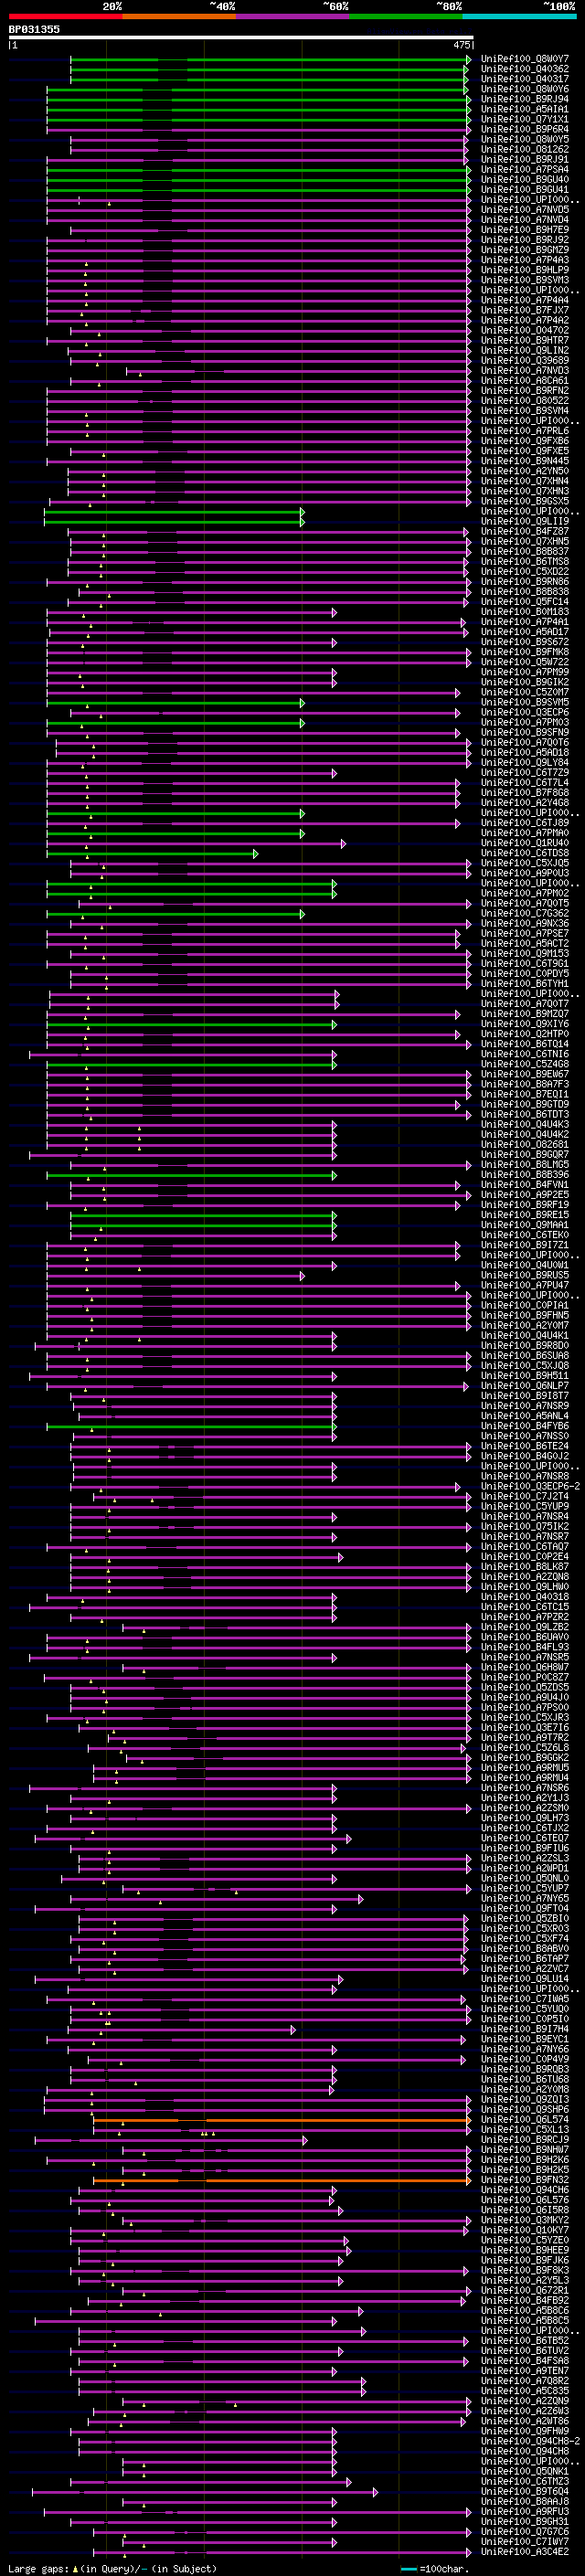Image resolution: width=585 pixels, height=2576 pixels.
Task: Click the UniRef100_Q9LII9 green alignment arrowhead
Action: (302, 521)
